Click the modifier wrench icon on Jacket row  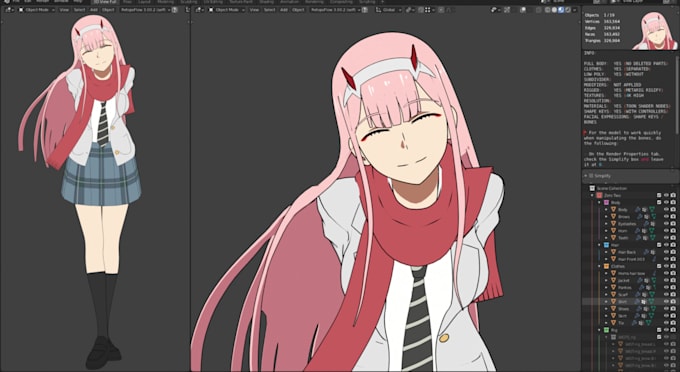click(640, 281)
